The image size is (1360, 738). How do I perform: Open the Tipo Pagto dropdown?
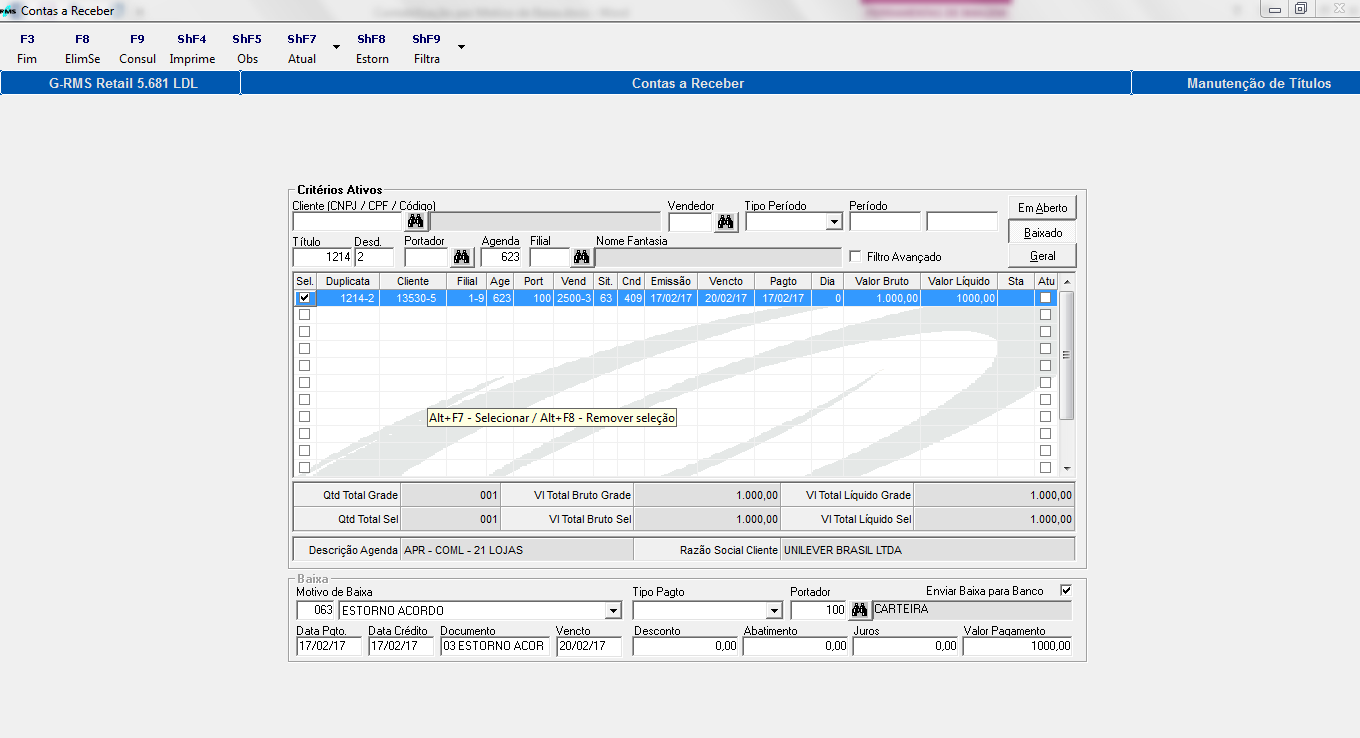tap(774, 611)
